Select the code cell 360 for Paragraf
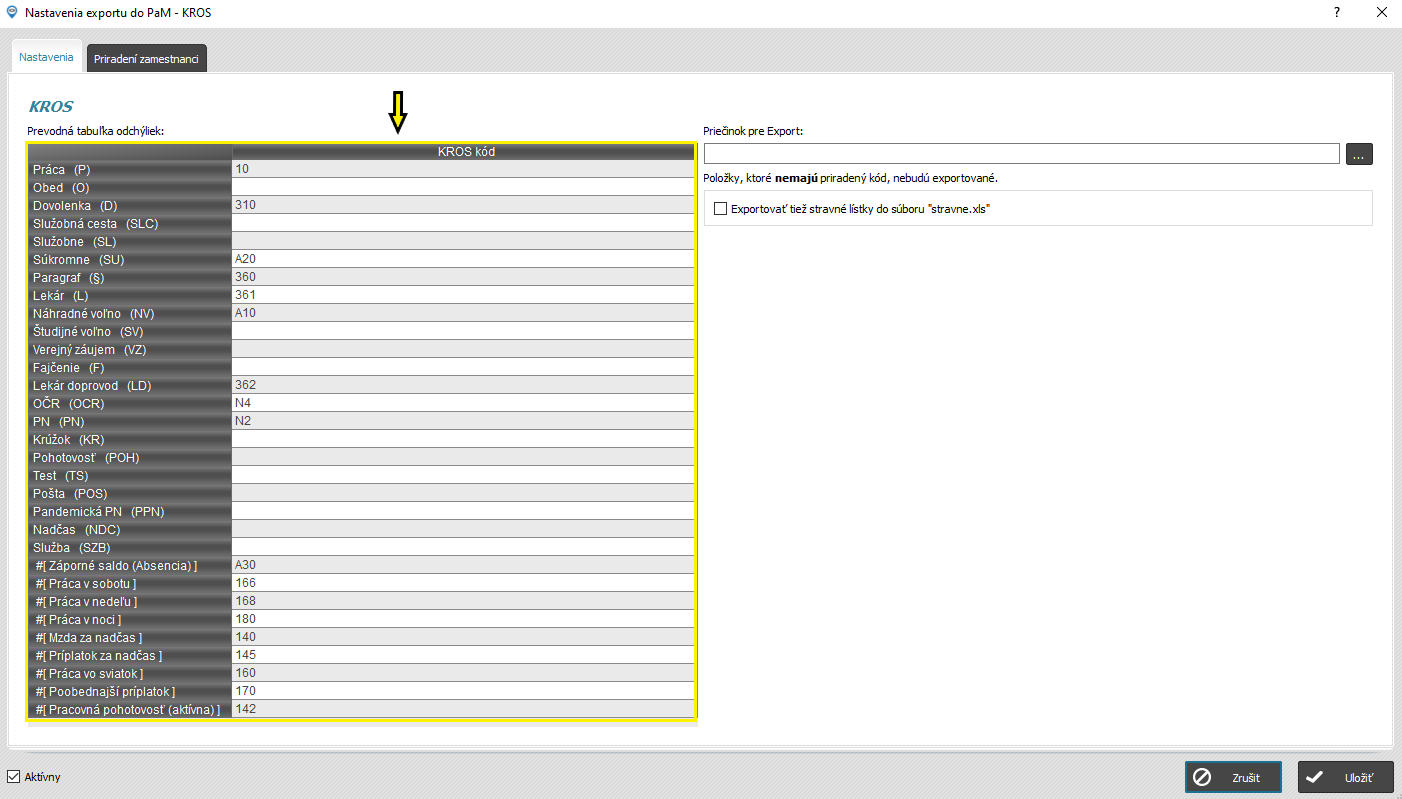This screenshot has height=799, width=1402. [464, 277]
